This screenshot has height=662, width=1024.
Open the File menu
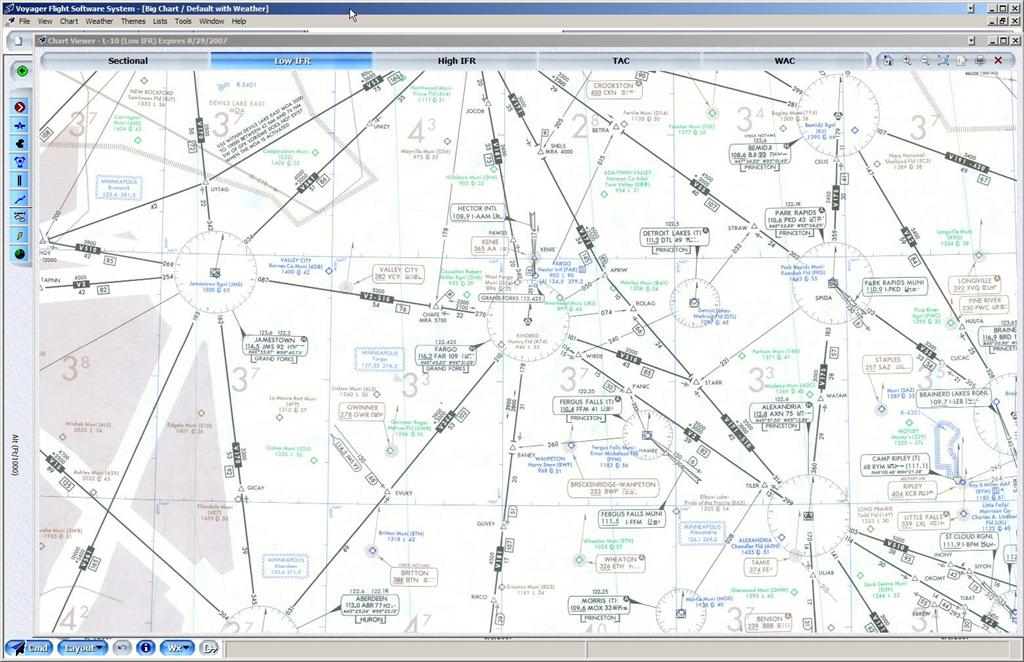click(25, 21)
